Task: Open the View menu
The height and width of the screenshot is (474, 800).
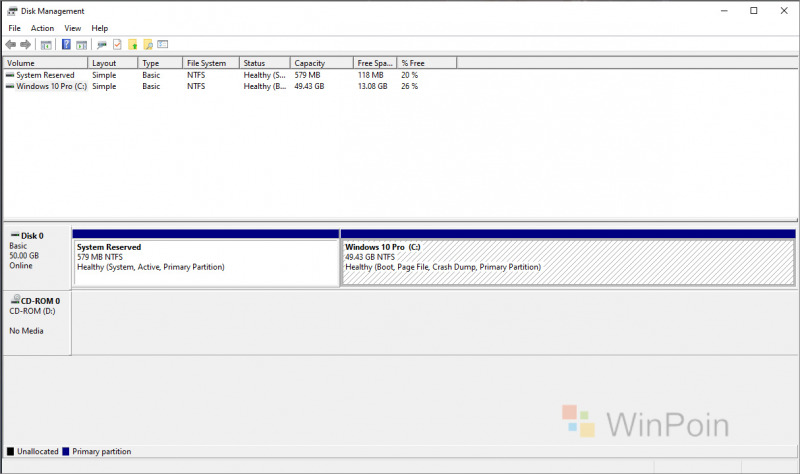Action: coord(72,28)
